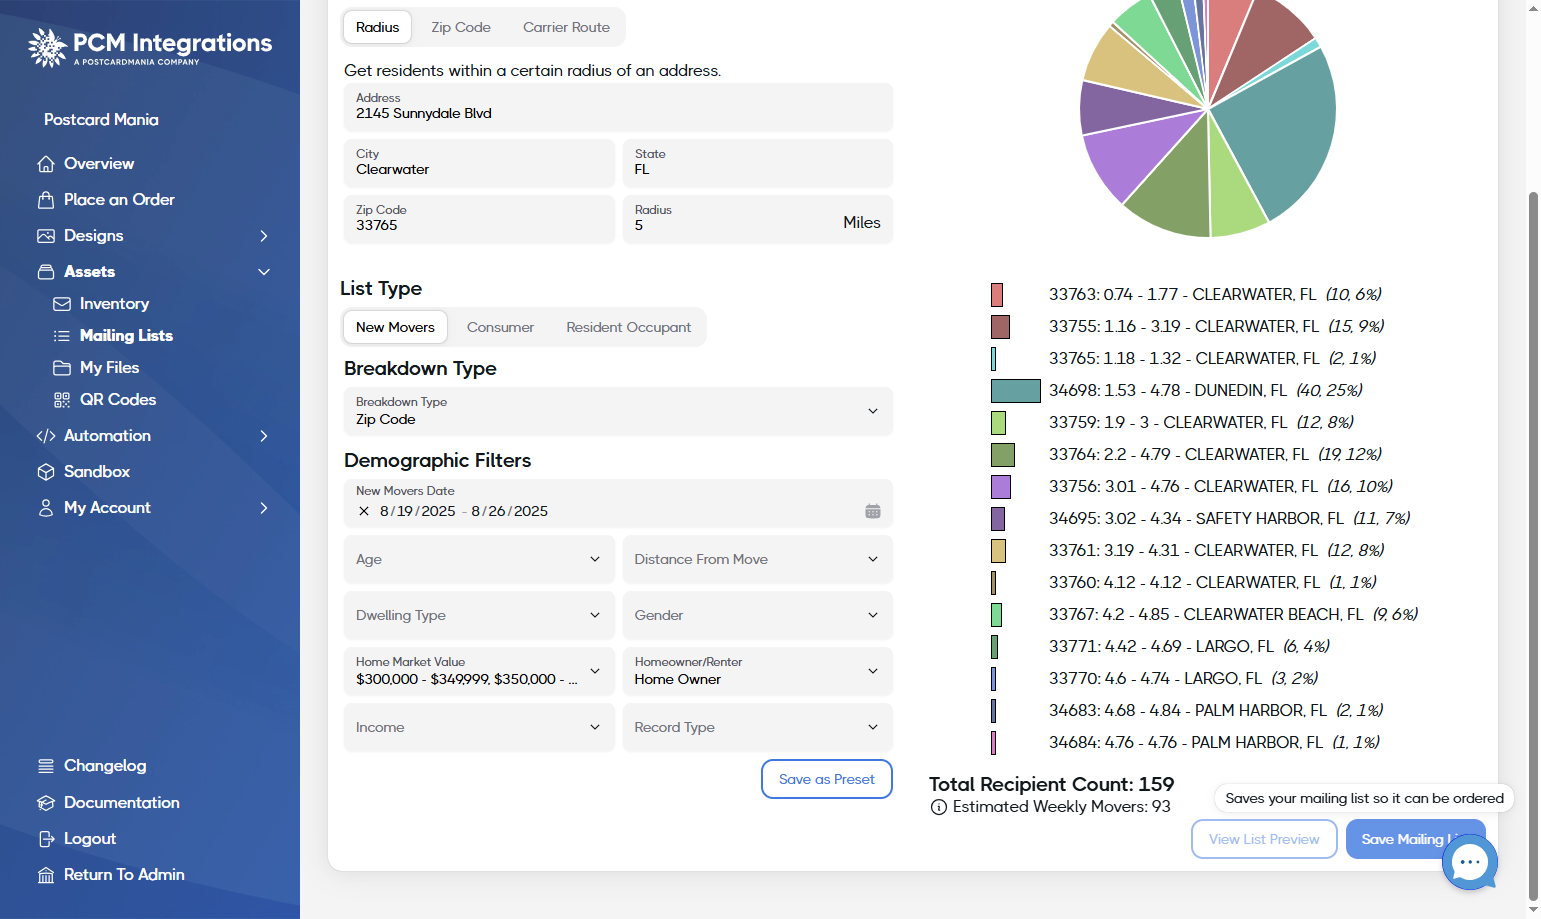The height and width of the screenshot is (919, 1541).
Task: Switch to the Radius tab
Action: [x=377, y=27]
